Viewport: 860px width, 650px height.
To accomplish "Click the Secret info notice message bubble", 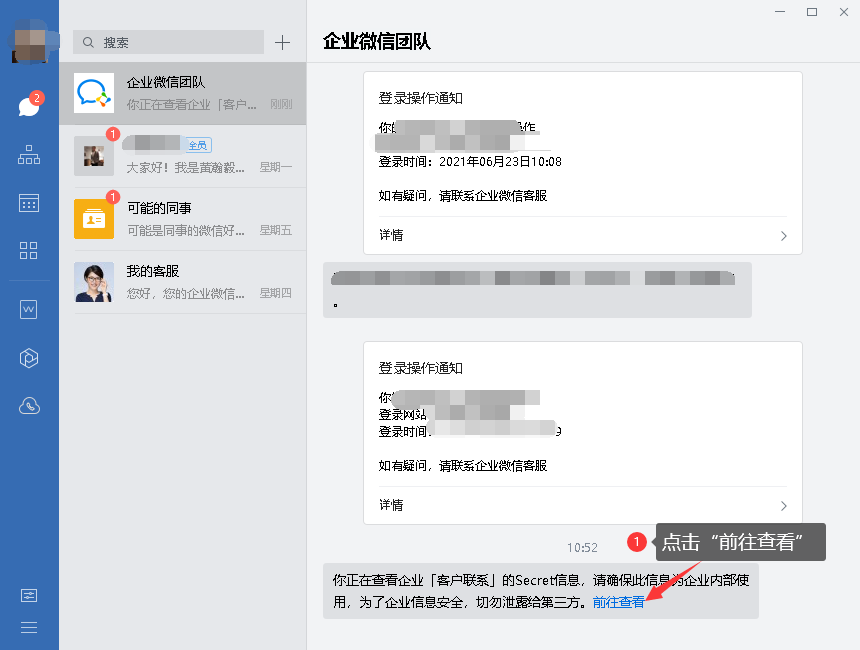I will tap(541, 591).
